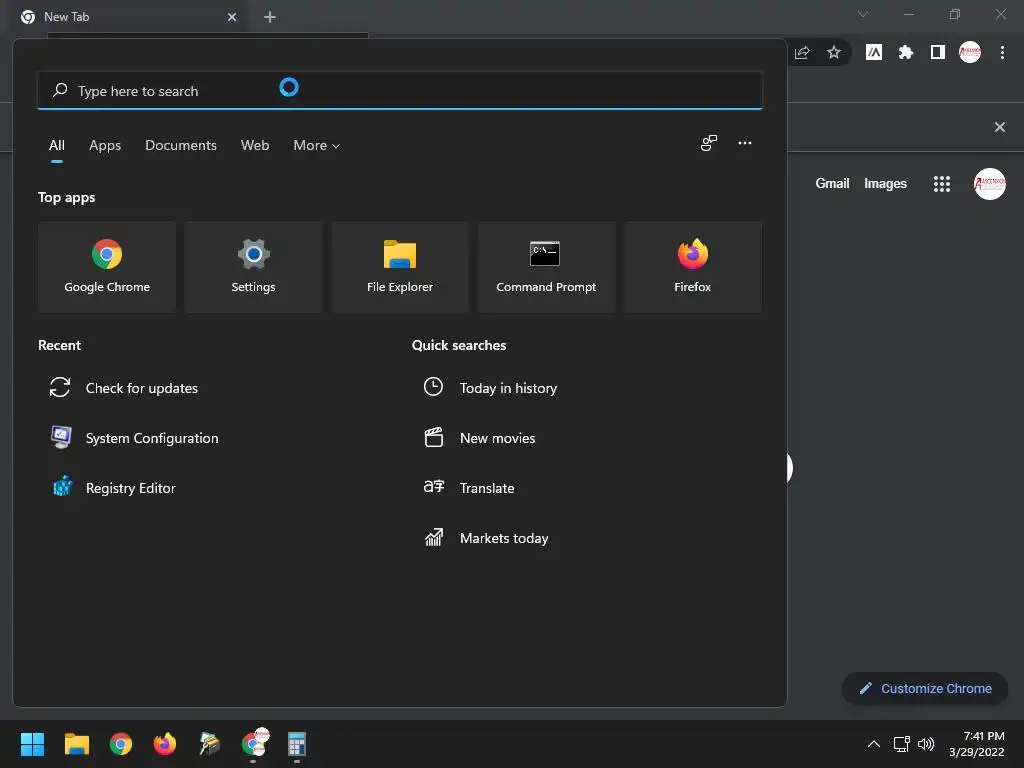Open recent item Registry Editor
1024x768 pixels.
114,488
